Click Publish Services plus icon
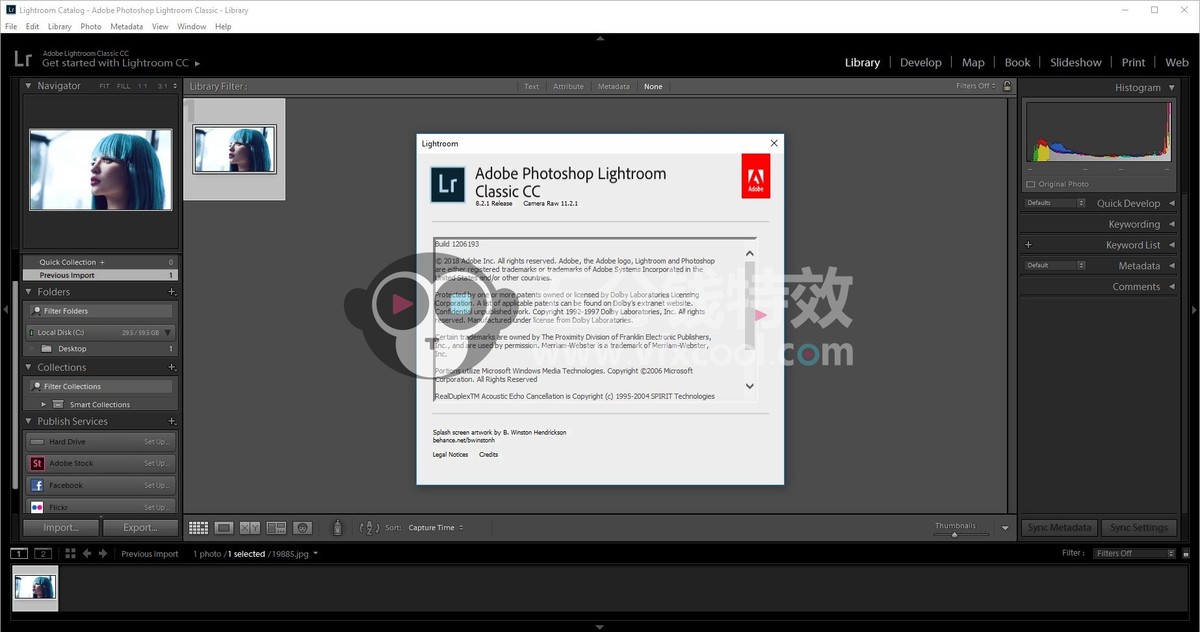This screenshot has height=632, width=1200. tap(172, 421)
